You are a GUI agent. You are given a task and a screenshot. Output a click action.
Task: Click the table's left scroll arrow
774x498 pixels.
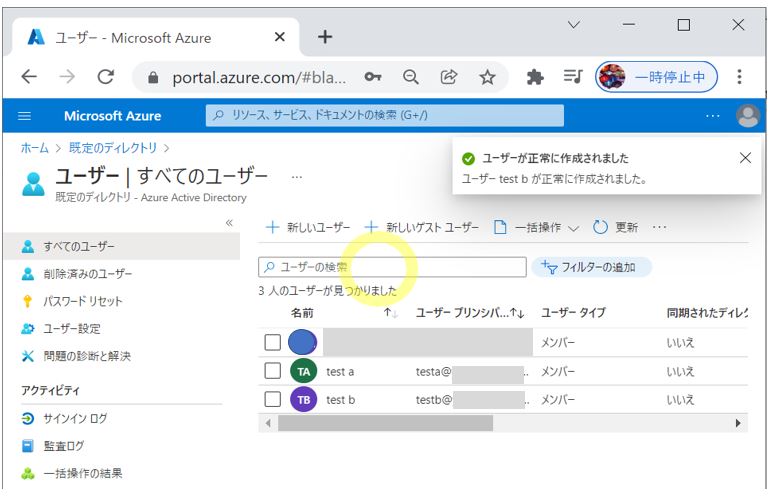tap(268, 423)
